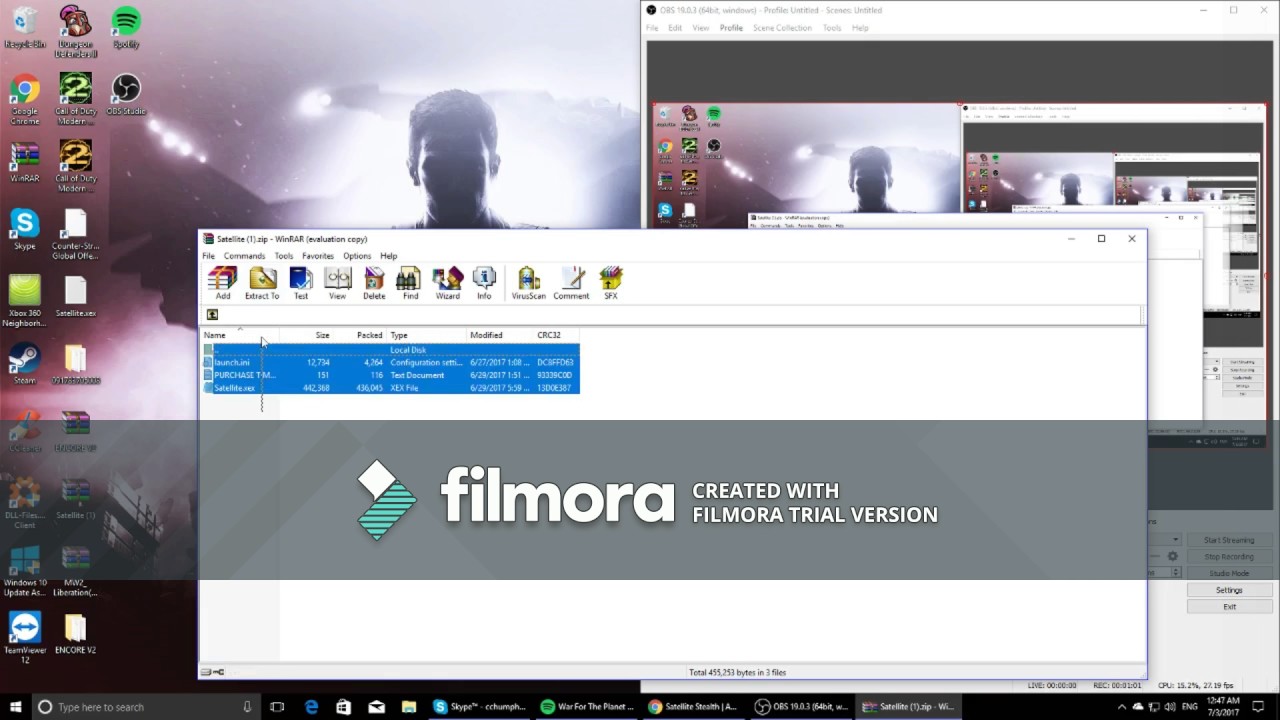This screenshot has height=720, width=1280.
Task: Open the Windows Start menu
Action: point(15,707)
